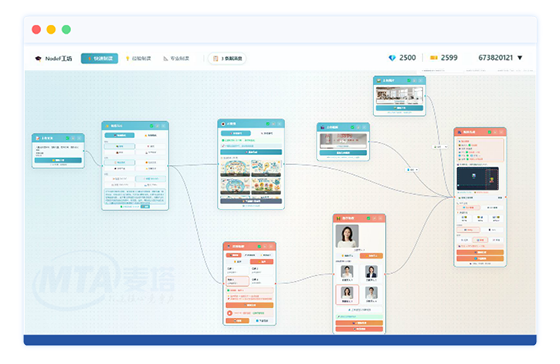Click the green status dot on leftmost text node
560x364 pixels.
(67, 138)
